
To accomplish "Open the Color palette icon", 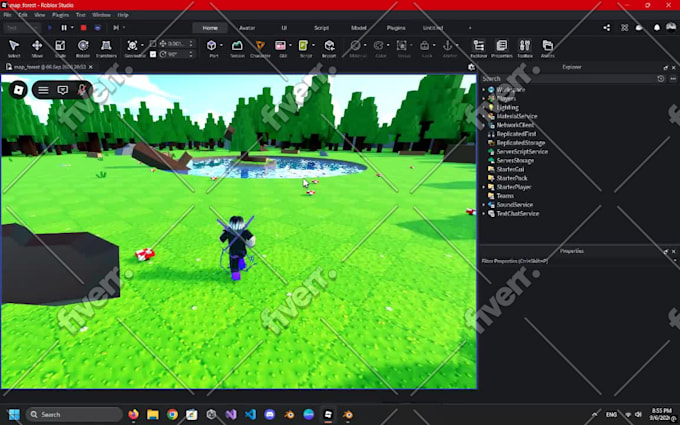I will tap(379, 46).
